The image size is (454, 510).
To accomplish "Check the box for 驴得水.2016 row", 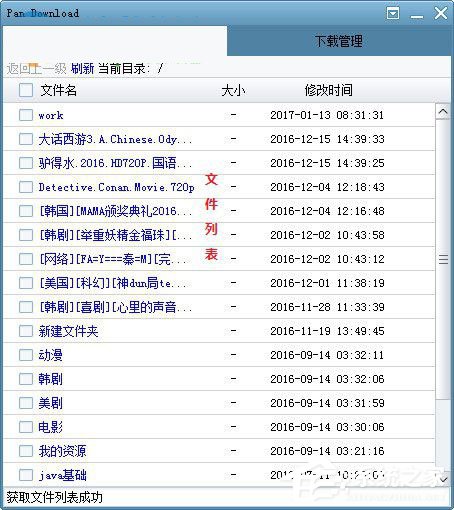I will 26,163.
